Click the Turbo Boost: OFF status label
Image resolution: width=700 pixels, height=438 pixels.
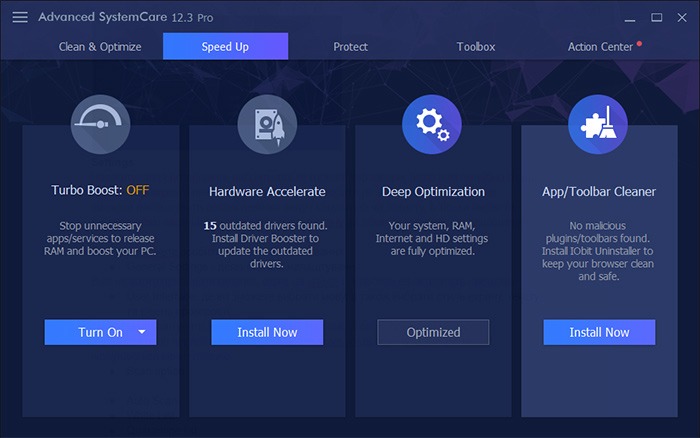coord(100,190)
